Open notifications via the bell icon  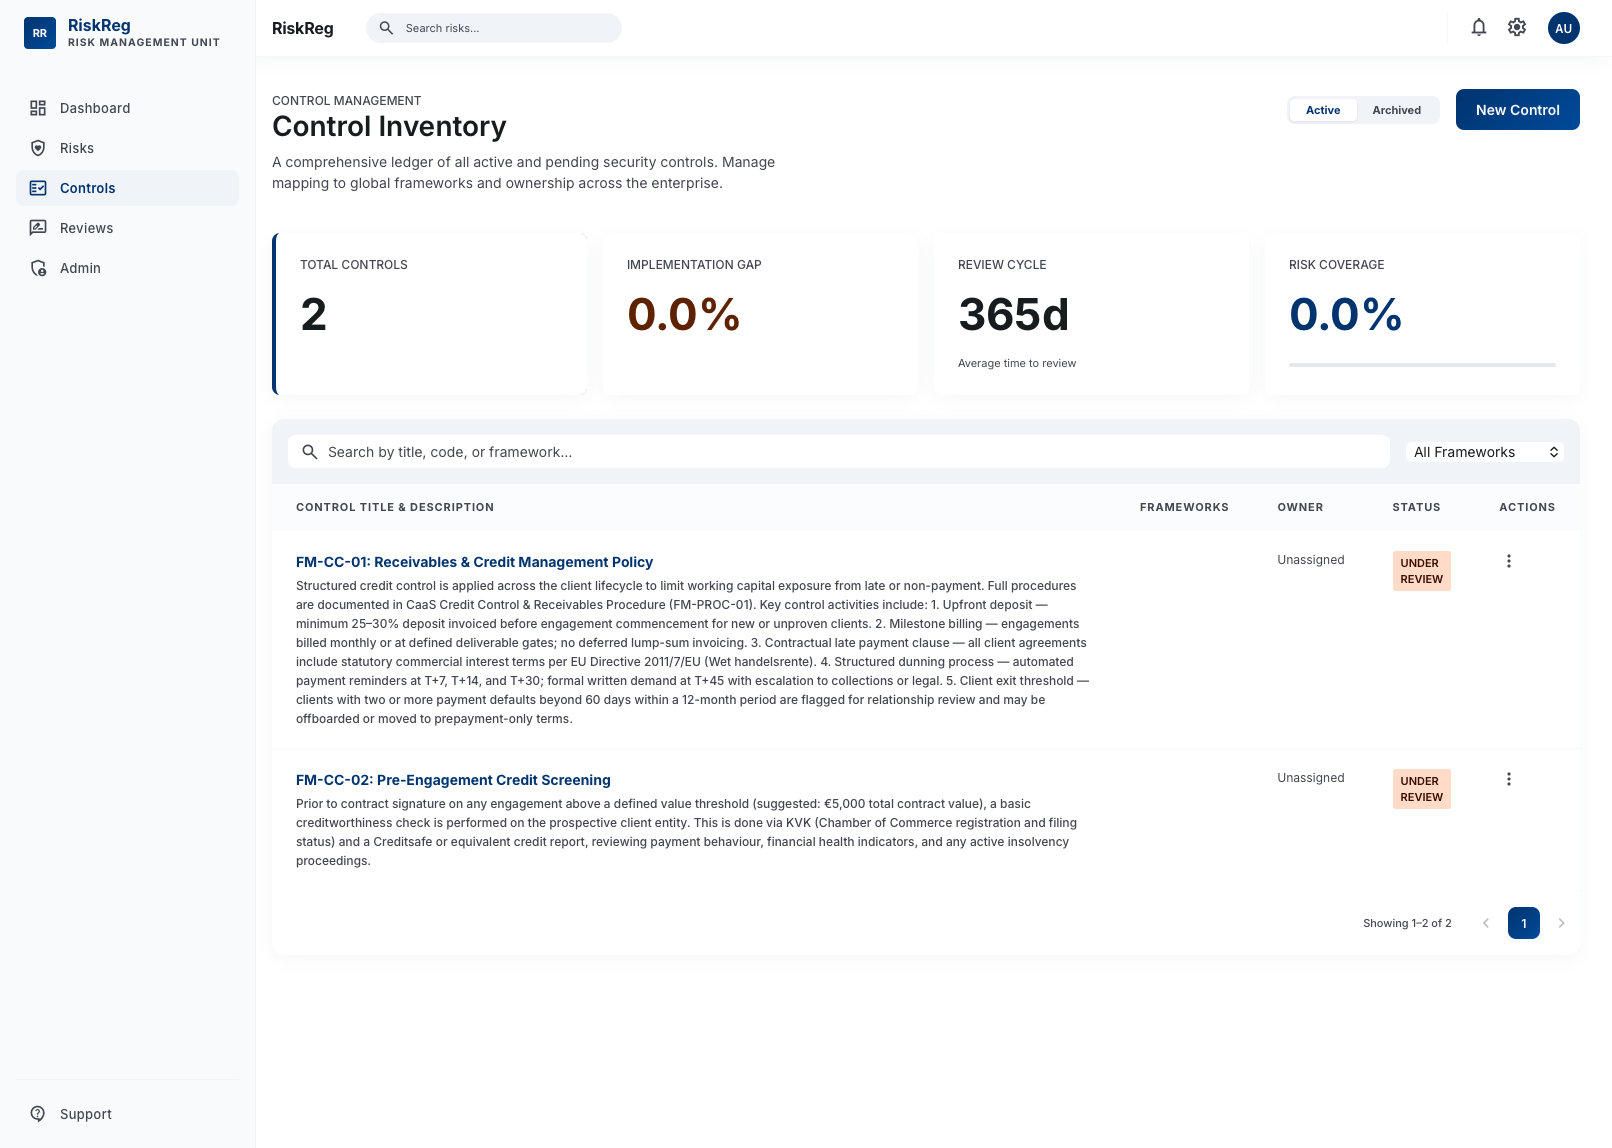point(1479,27)
